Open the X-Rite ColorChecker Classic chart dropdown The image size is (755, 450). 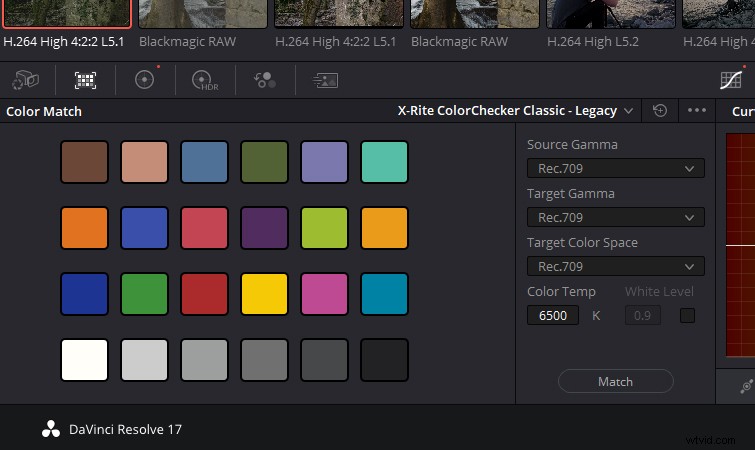point(515,111)
